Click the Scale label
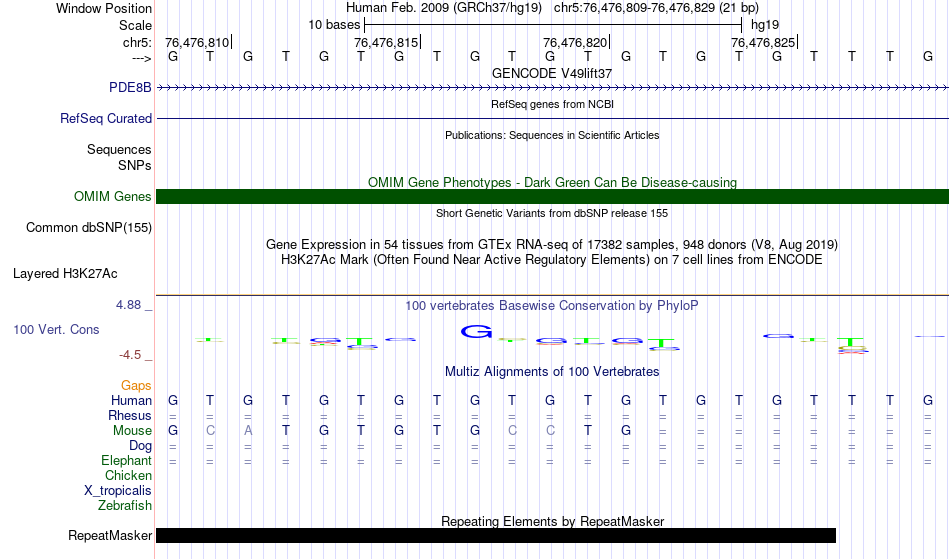The image size is (950, 559). tap(135, 25)
